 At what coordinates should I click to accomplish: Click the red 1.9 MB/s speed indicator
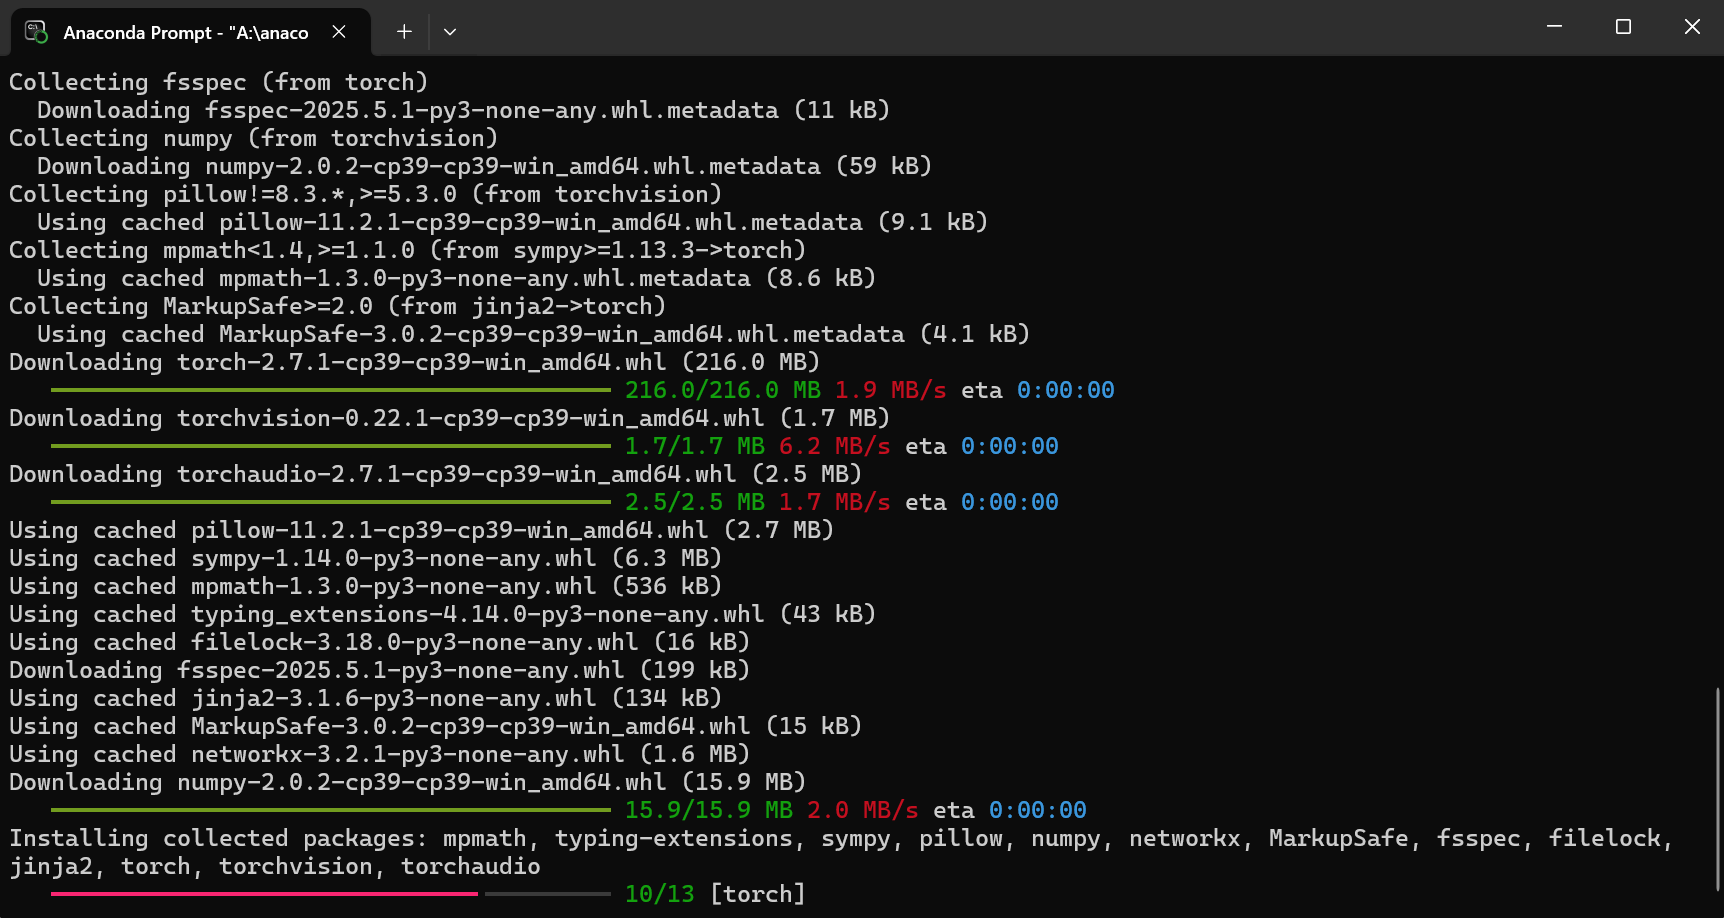(888, 390)
